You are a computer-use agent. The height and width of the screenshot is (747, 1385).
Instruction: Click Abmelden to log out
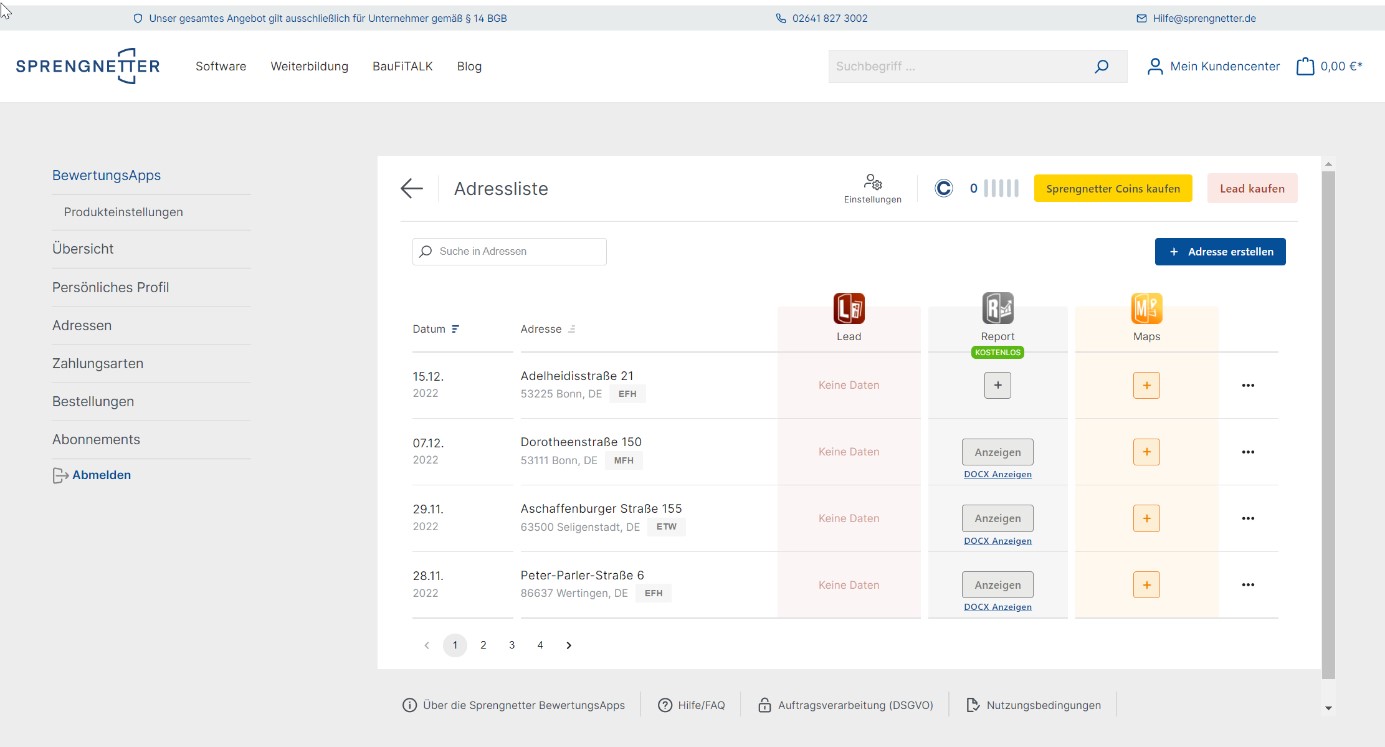pyautogui.click(x=92, y=475)
